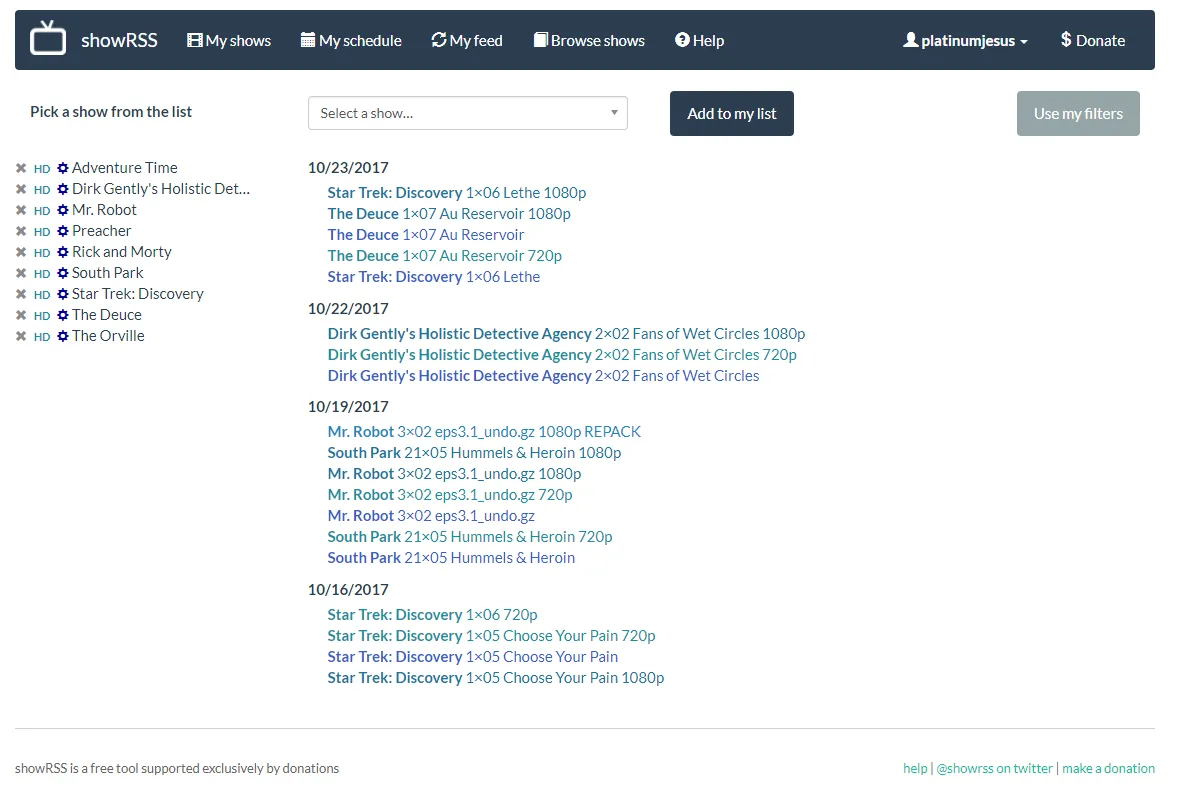This screenshot has height=795, width=1192.
Task: Click make a donation footer link
Action: pyautogui.click(x=1108, y=768)
